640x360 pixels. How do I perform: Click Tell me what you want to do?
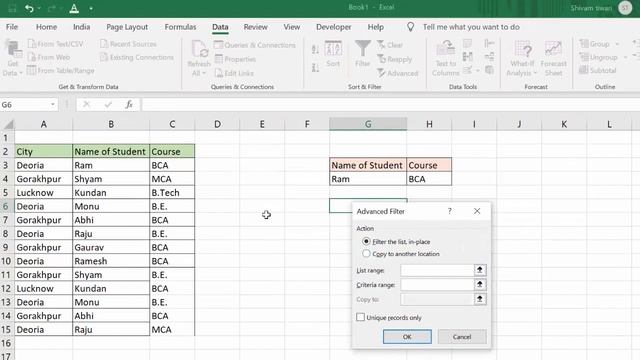[471, 27]
